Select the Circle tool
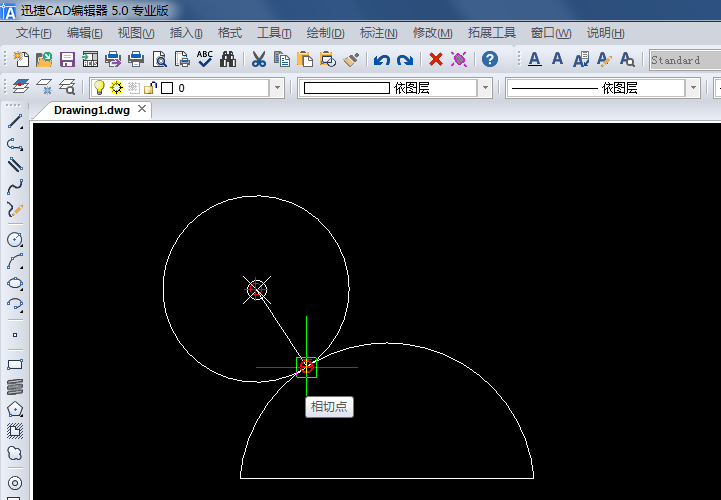 coord(15,240)
